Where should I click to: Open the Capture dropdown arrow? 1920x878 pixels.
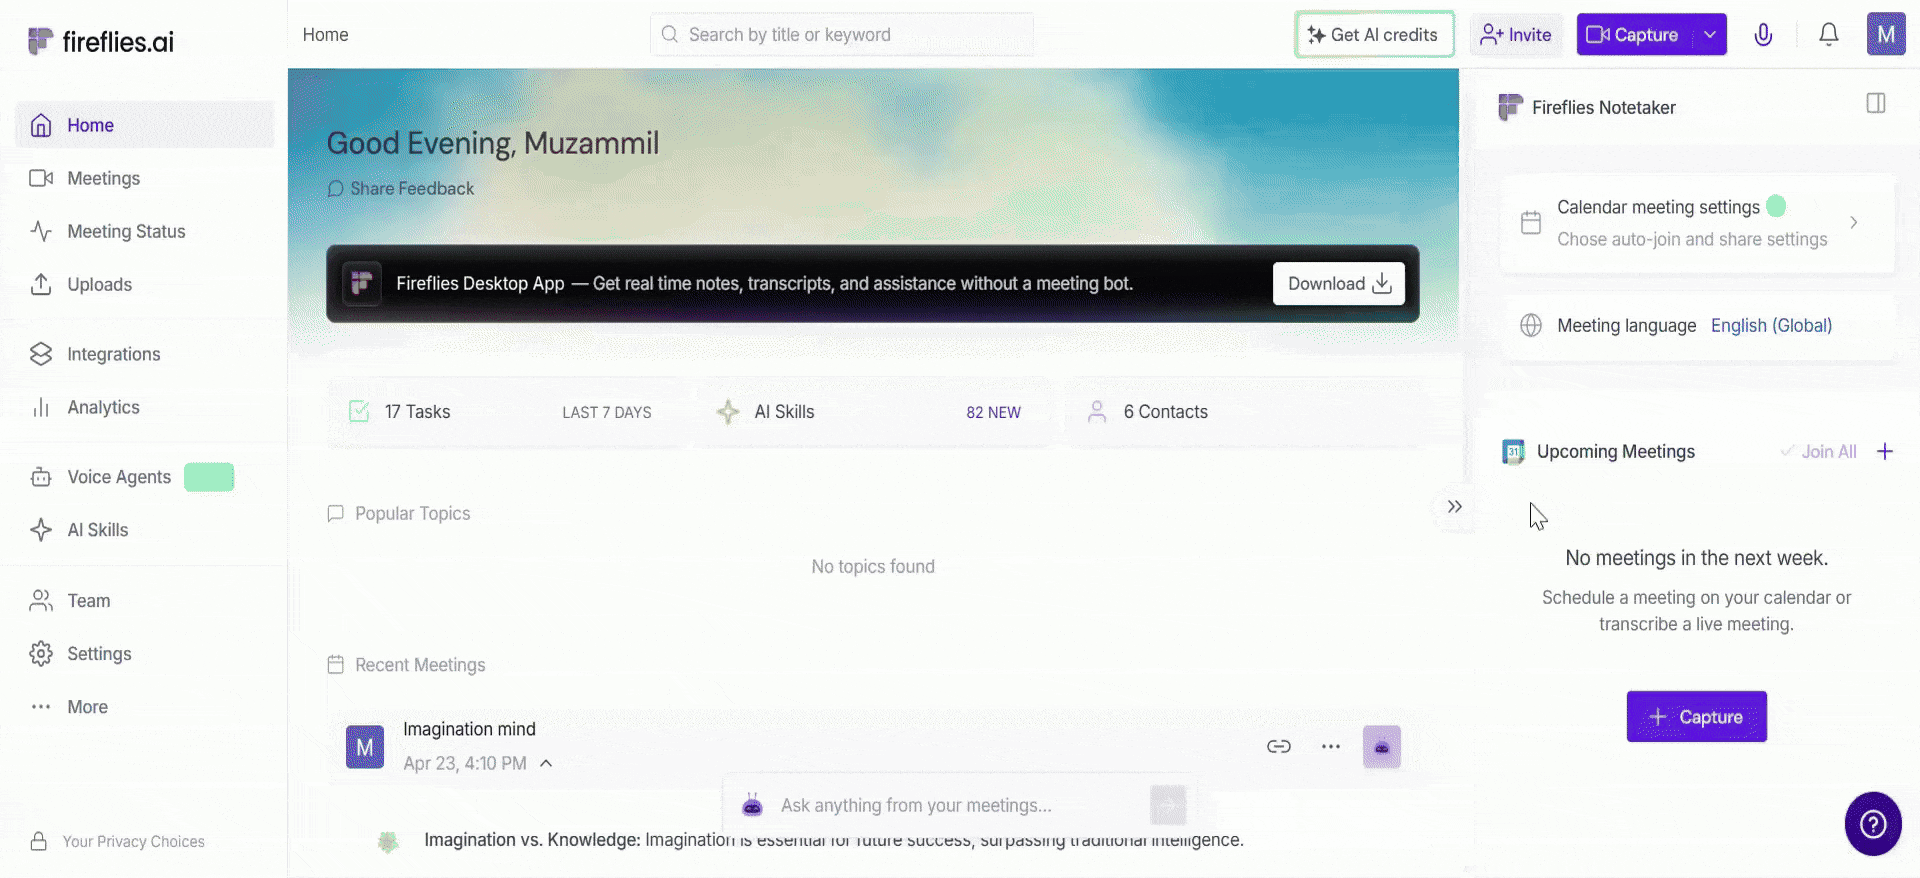(1710, 35)
